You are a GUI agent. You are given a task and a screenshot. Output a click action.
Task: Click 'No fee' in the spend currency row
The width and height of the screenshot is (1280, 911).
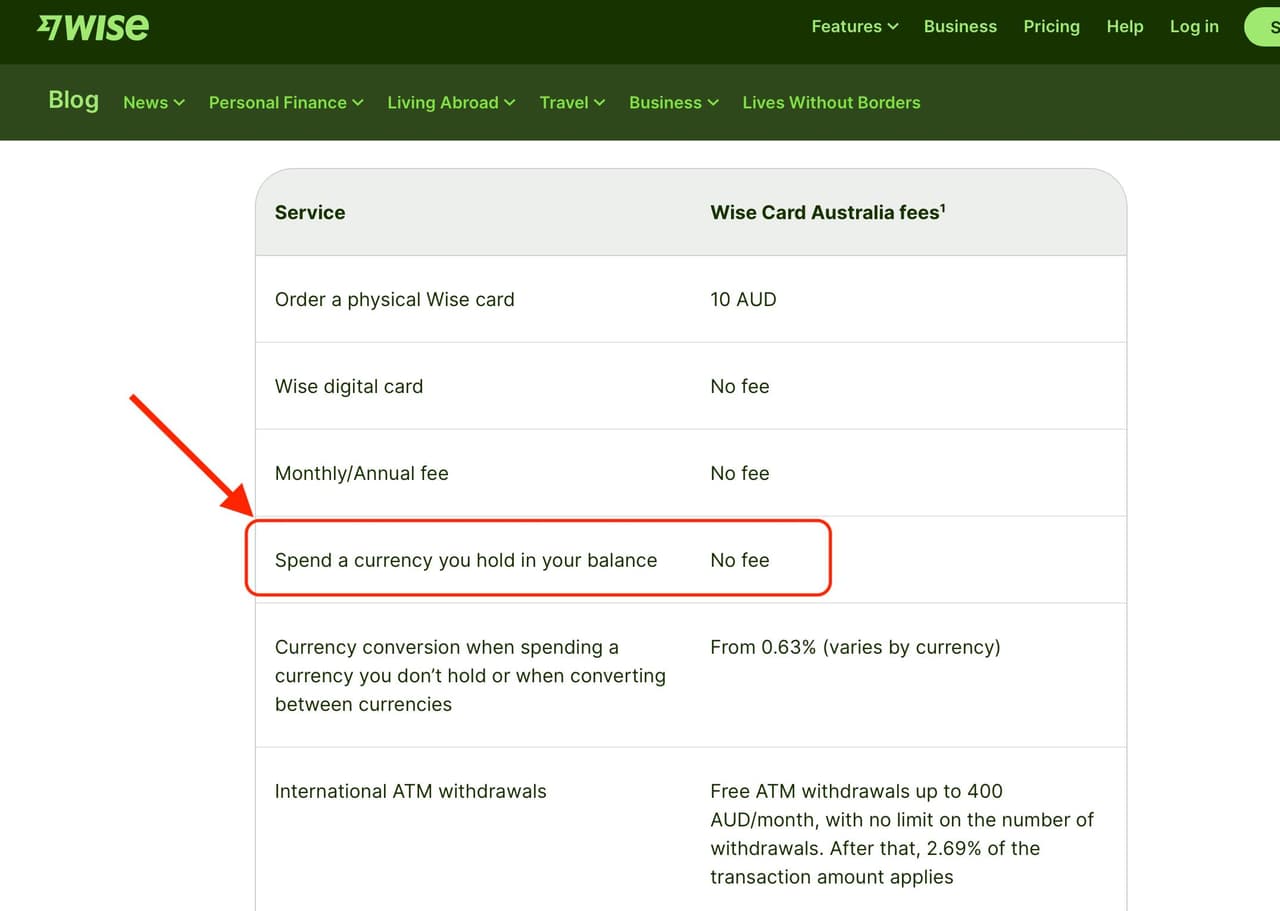pos(740,560)
